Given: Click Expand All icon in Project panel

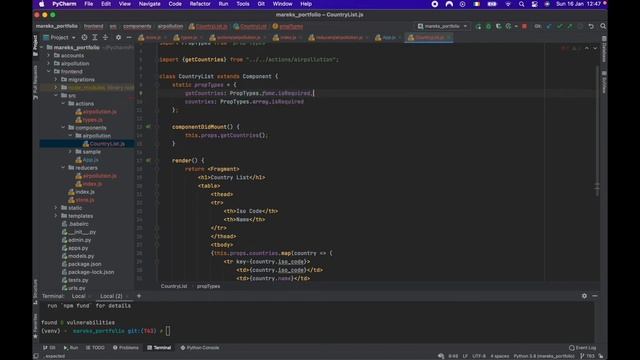Looking at the screenshot, I should (95, 37).
